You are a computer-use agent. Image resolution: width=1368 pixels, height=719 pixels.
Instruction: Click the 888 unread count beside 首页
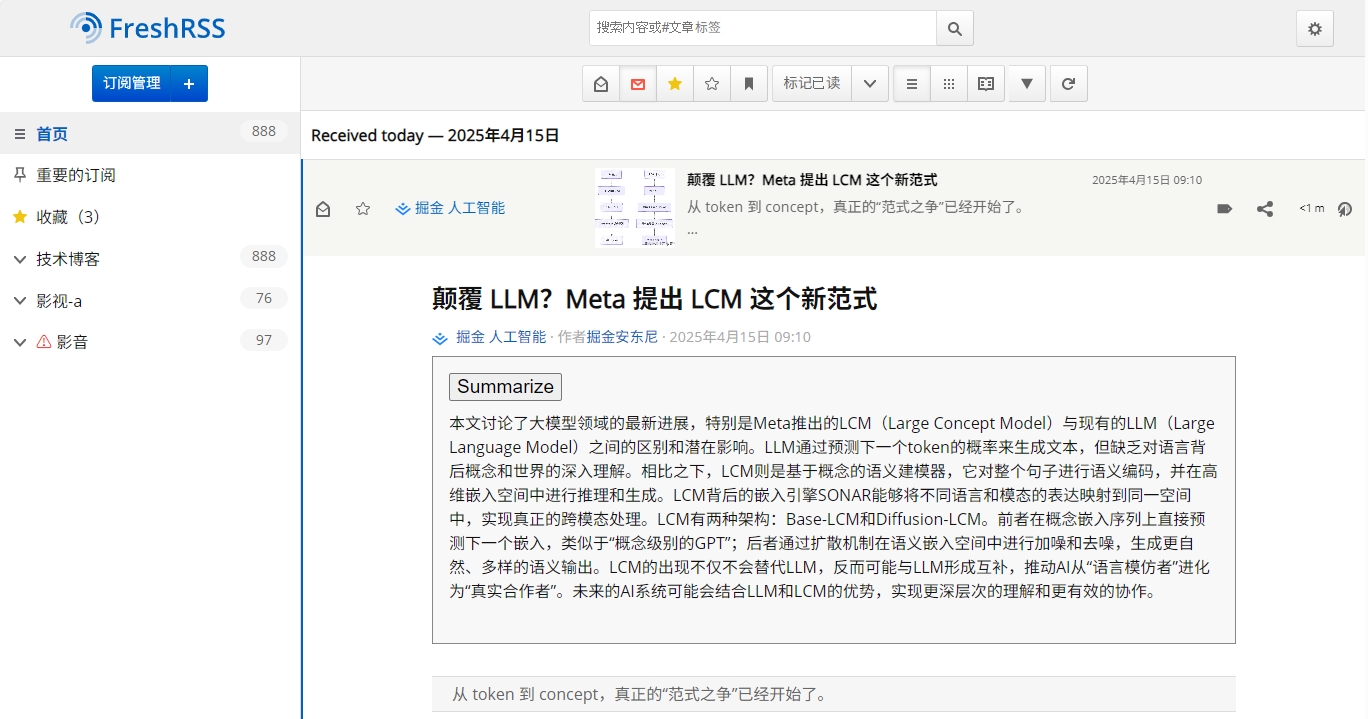coord(264,132)
